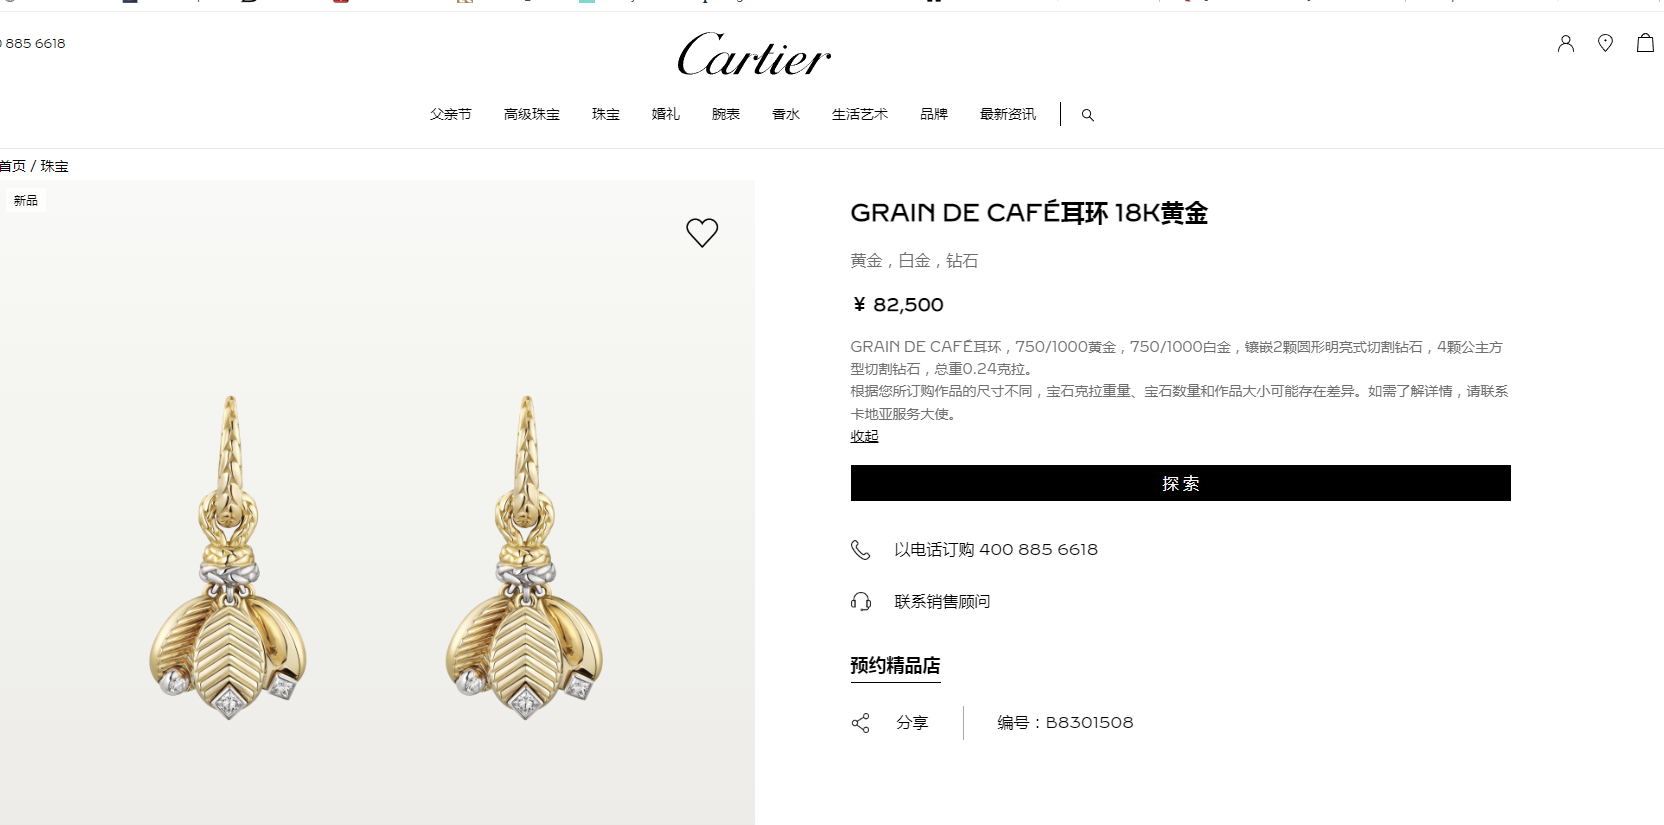The height and width of the screenshot is (825, 1664).
Task: Open the 父亲节 menu item
Action: (x=451, y=114)
